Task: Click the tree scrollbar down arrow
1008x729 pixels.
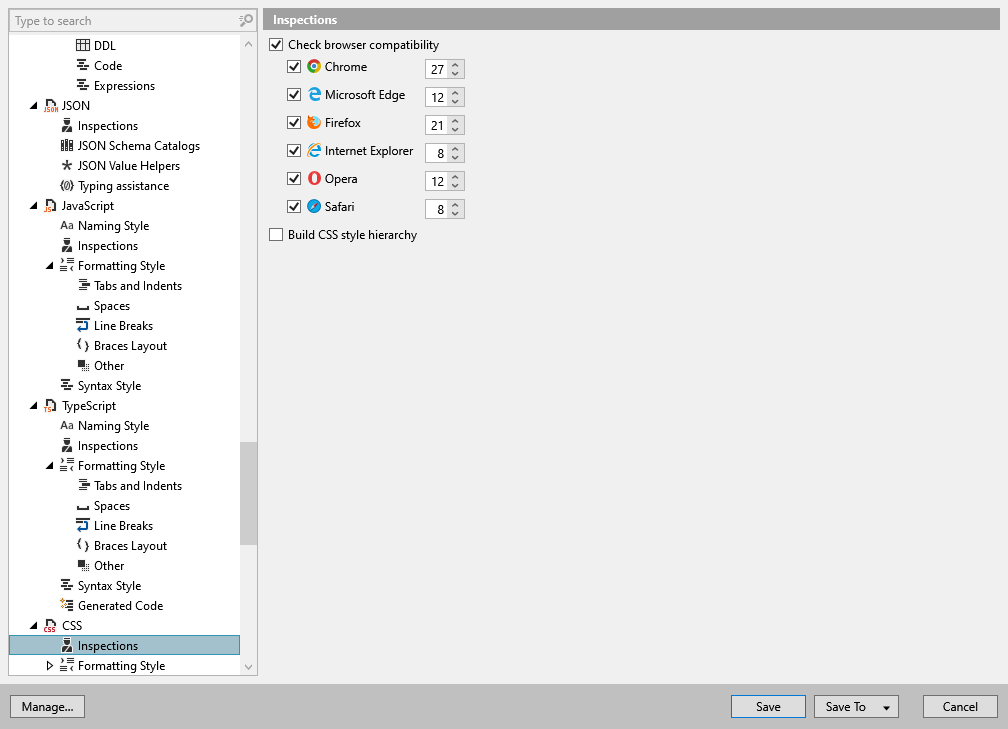Action: (249, 667)
